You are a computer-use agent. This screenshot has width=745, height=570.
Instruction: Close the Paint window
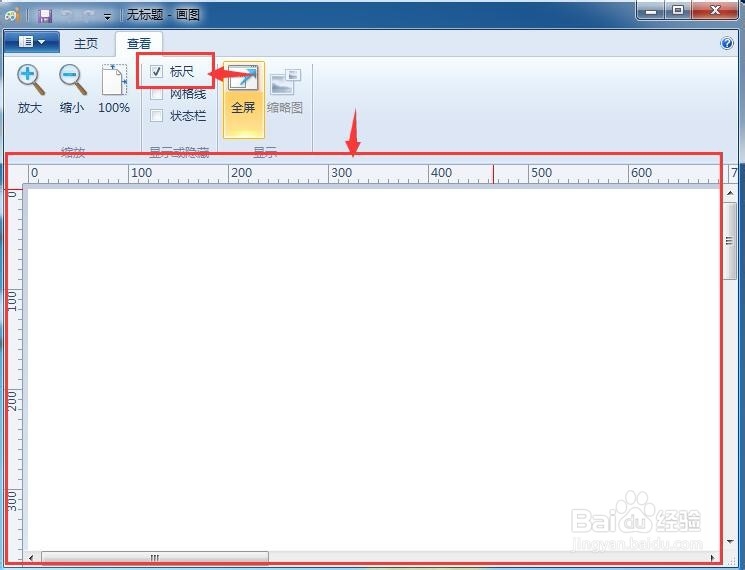715,11
